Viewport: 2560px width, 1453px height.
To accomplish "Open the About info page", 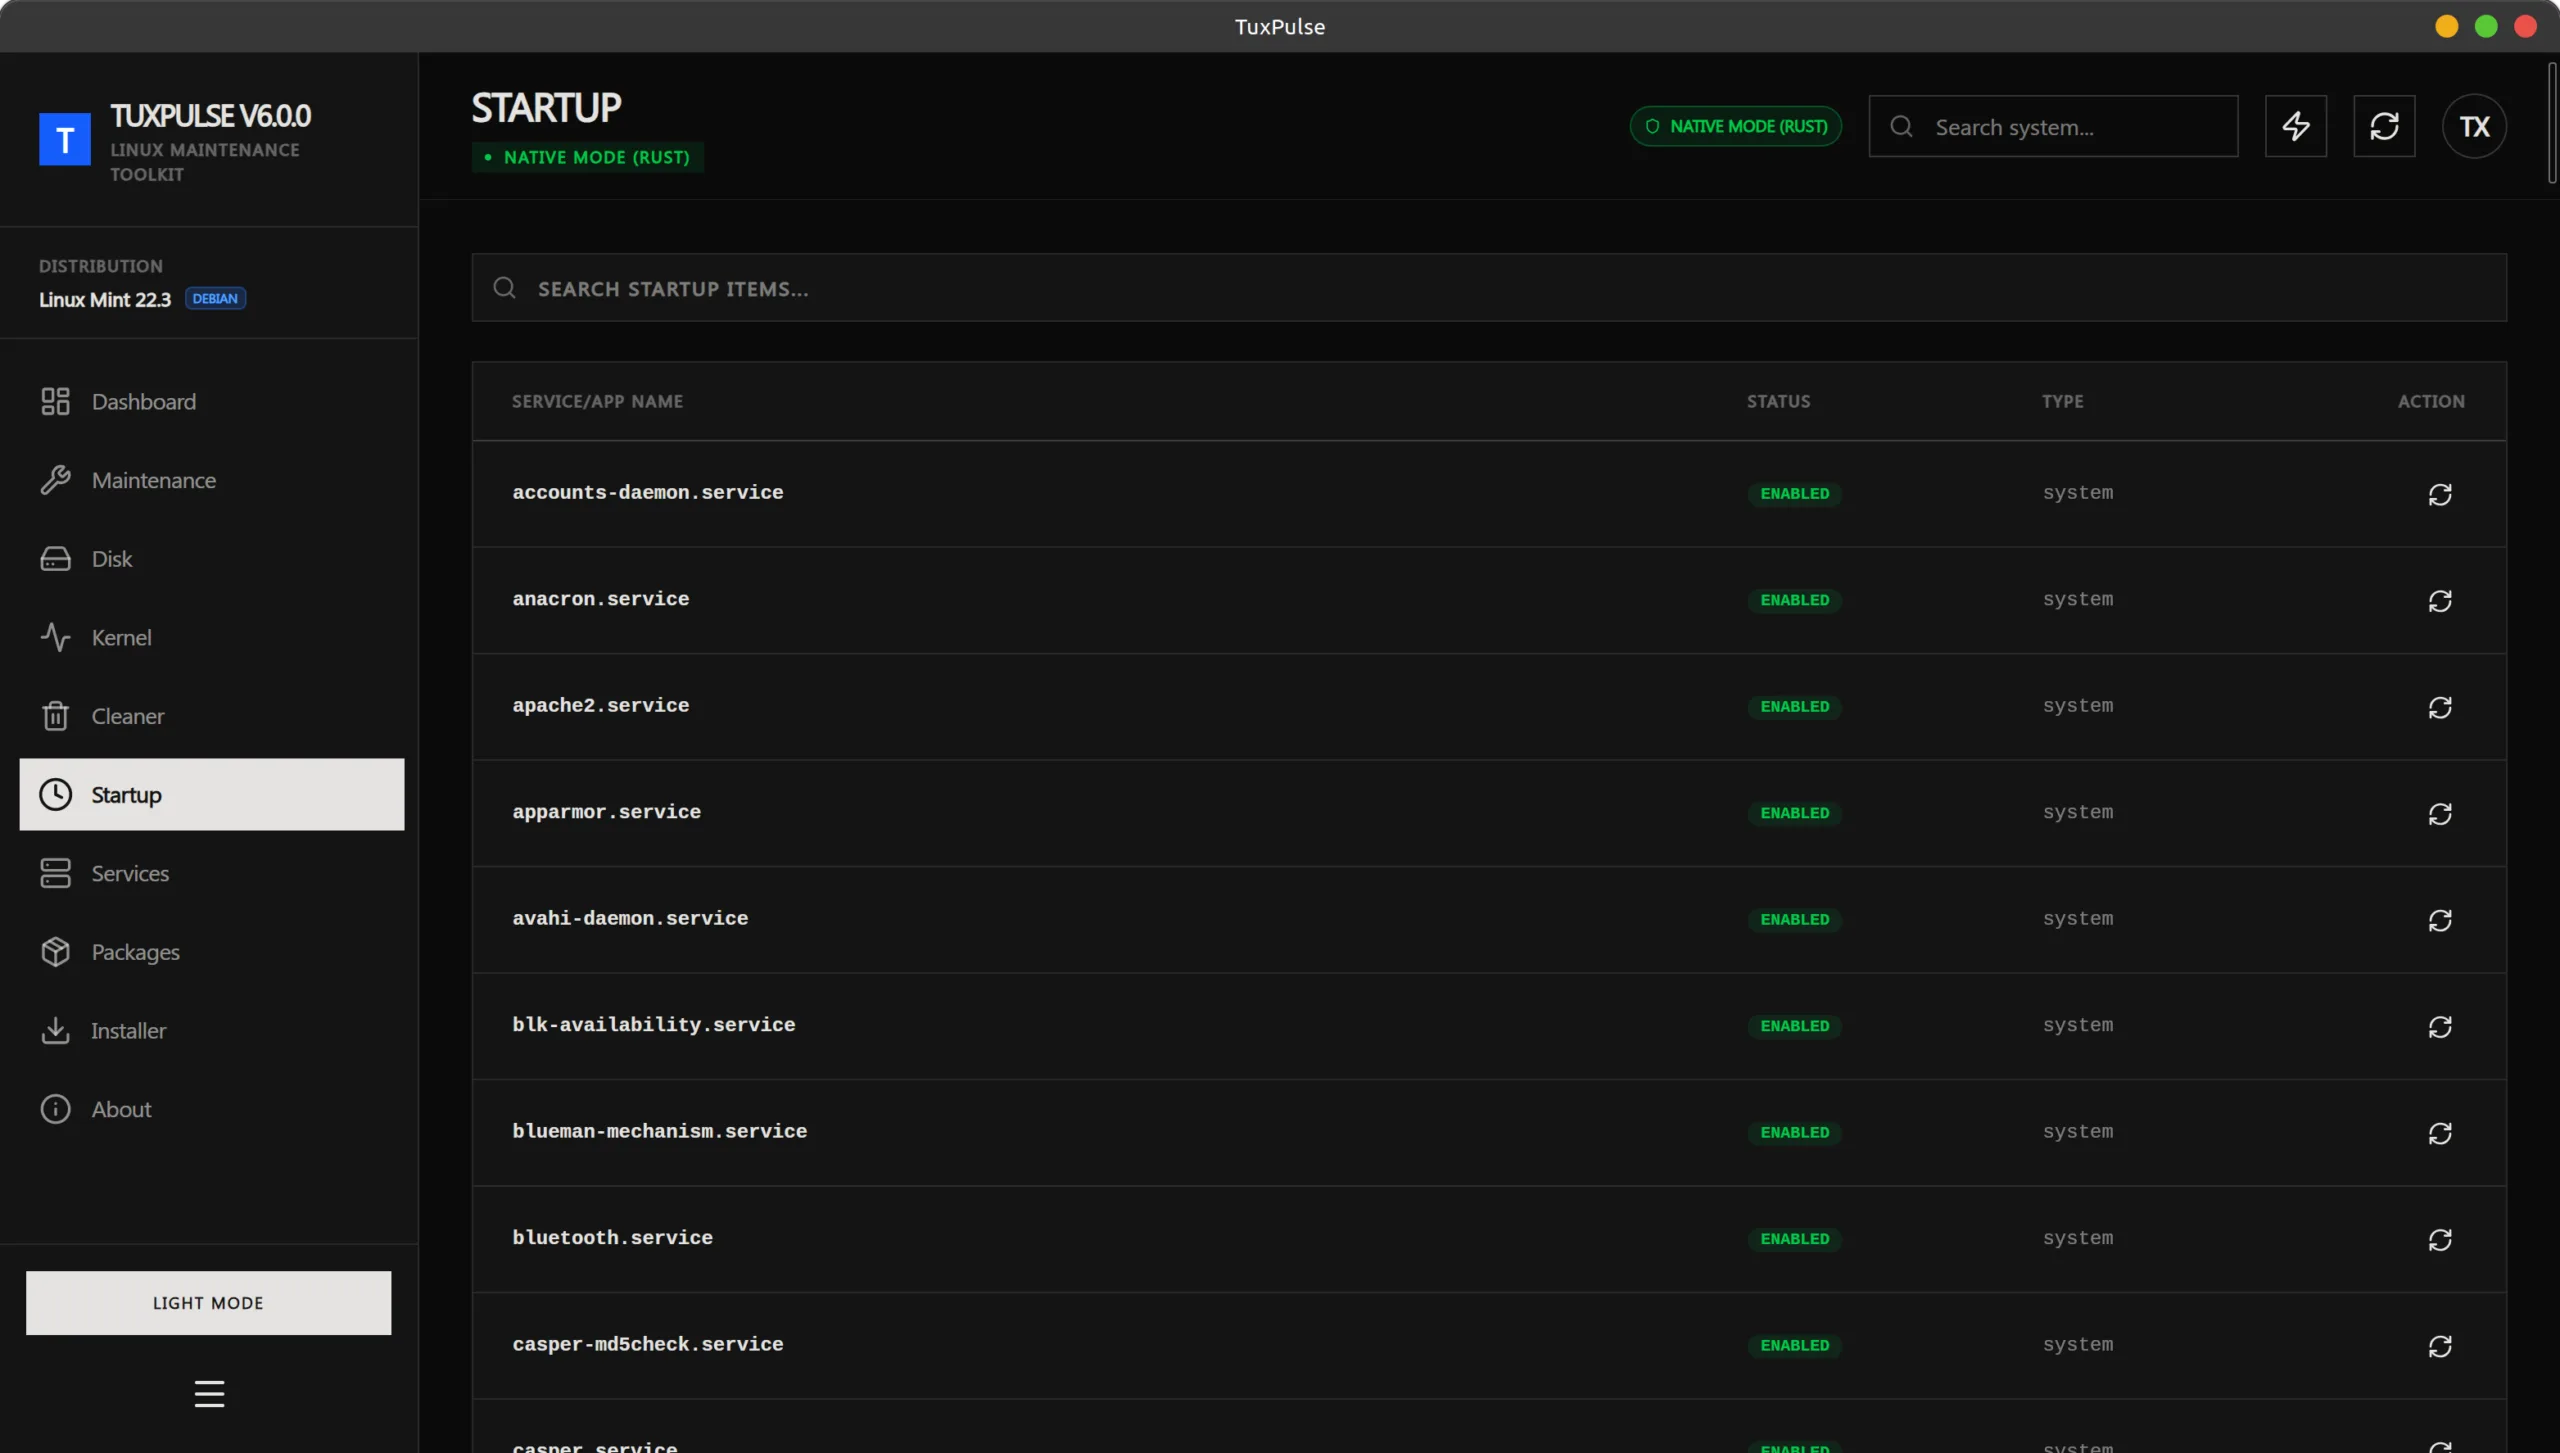I will (x=120, y=1109).
